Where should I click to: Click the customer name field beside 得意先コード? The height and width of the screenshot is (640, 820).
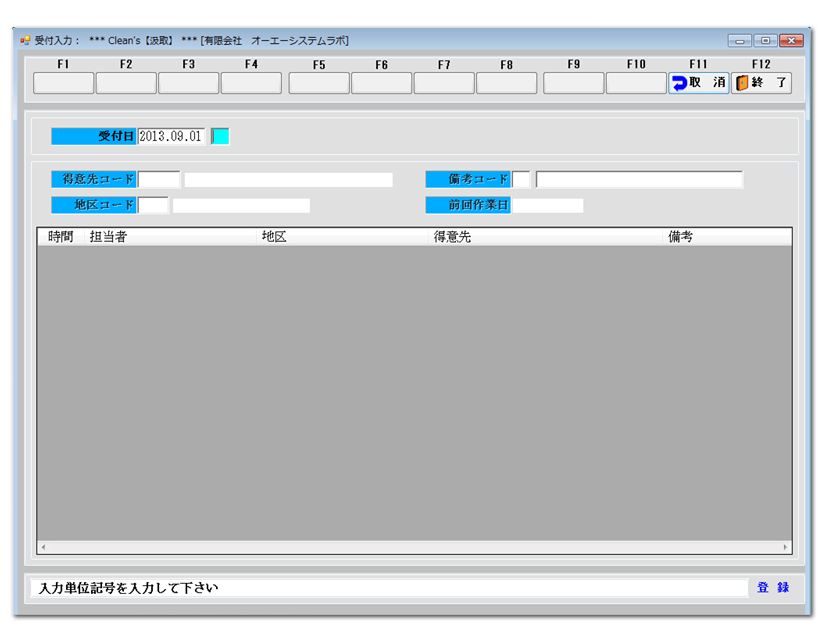(289, 179)
